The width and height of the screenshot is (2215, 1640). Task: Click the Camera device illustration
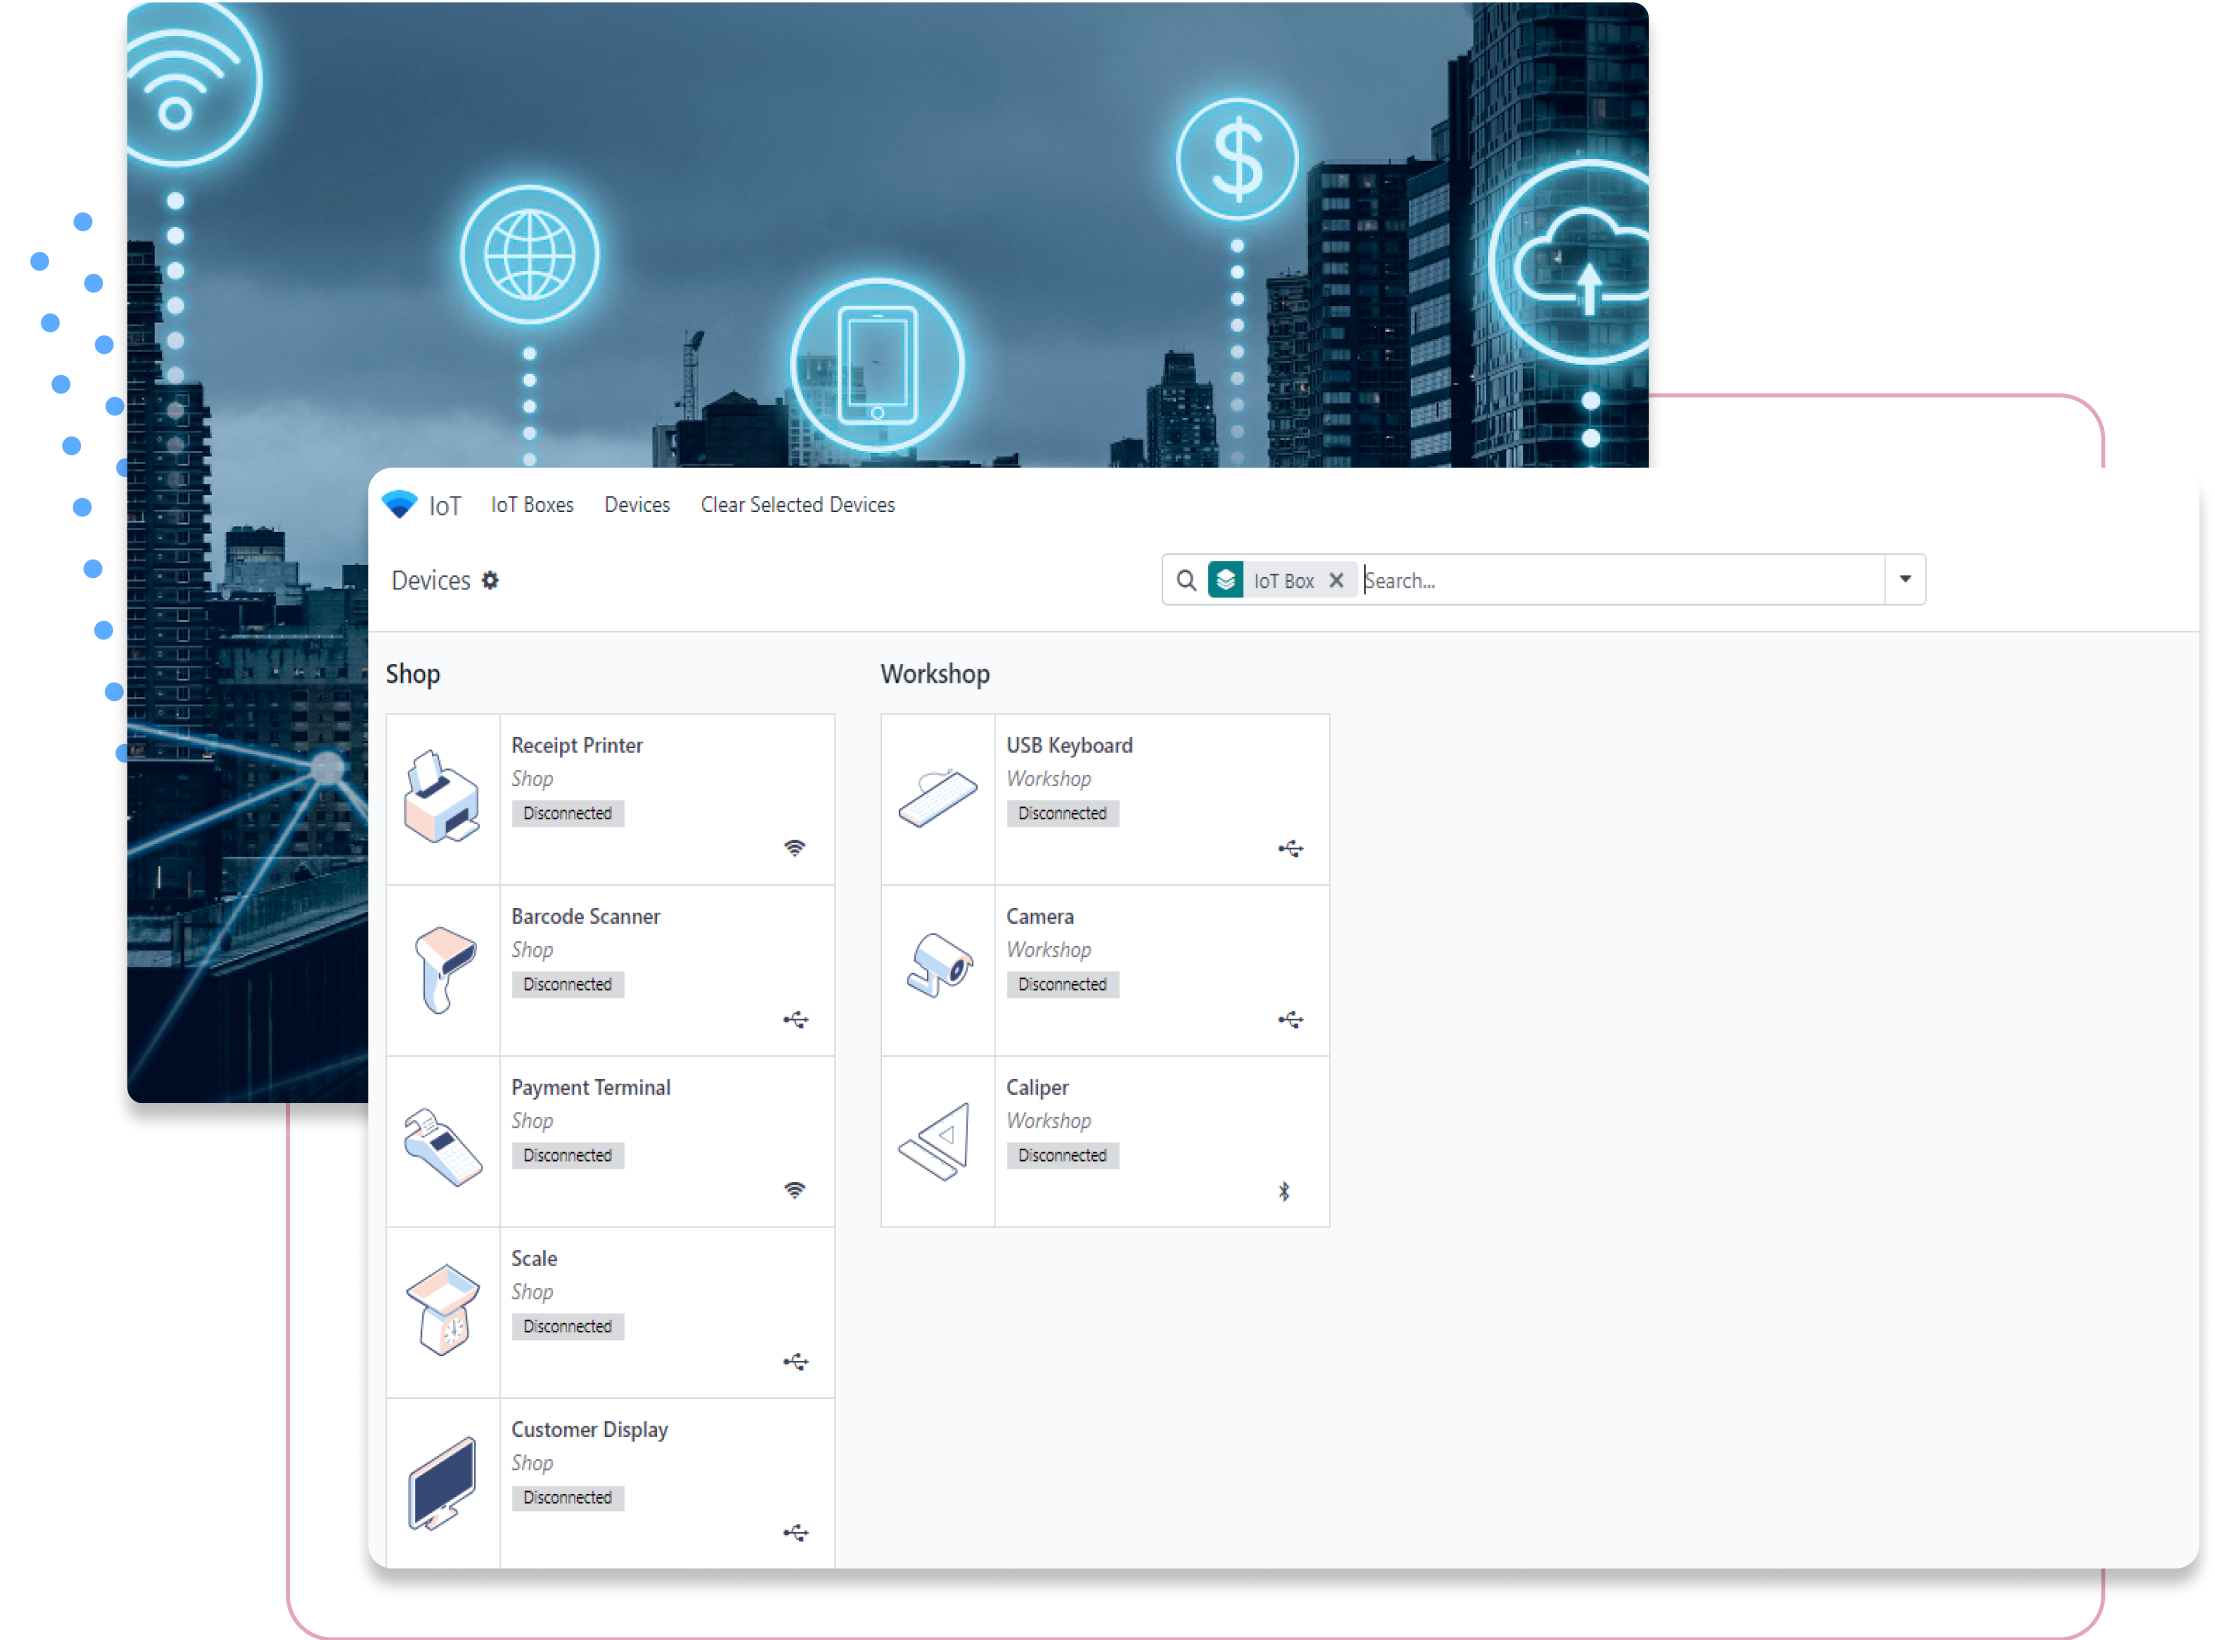tap(940, 965)
